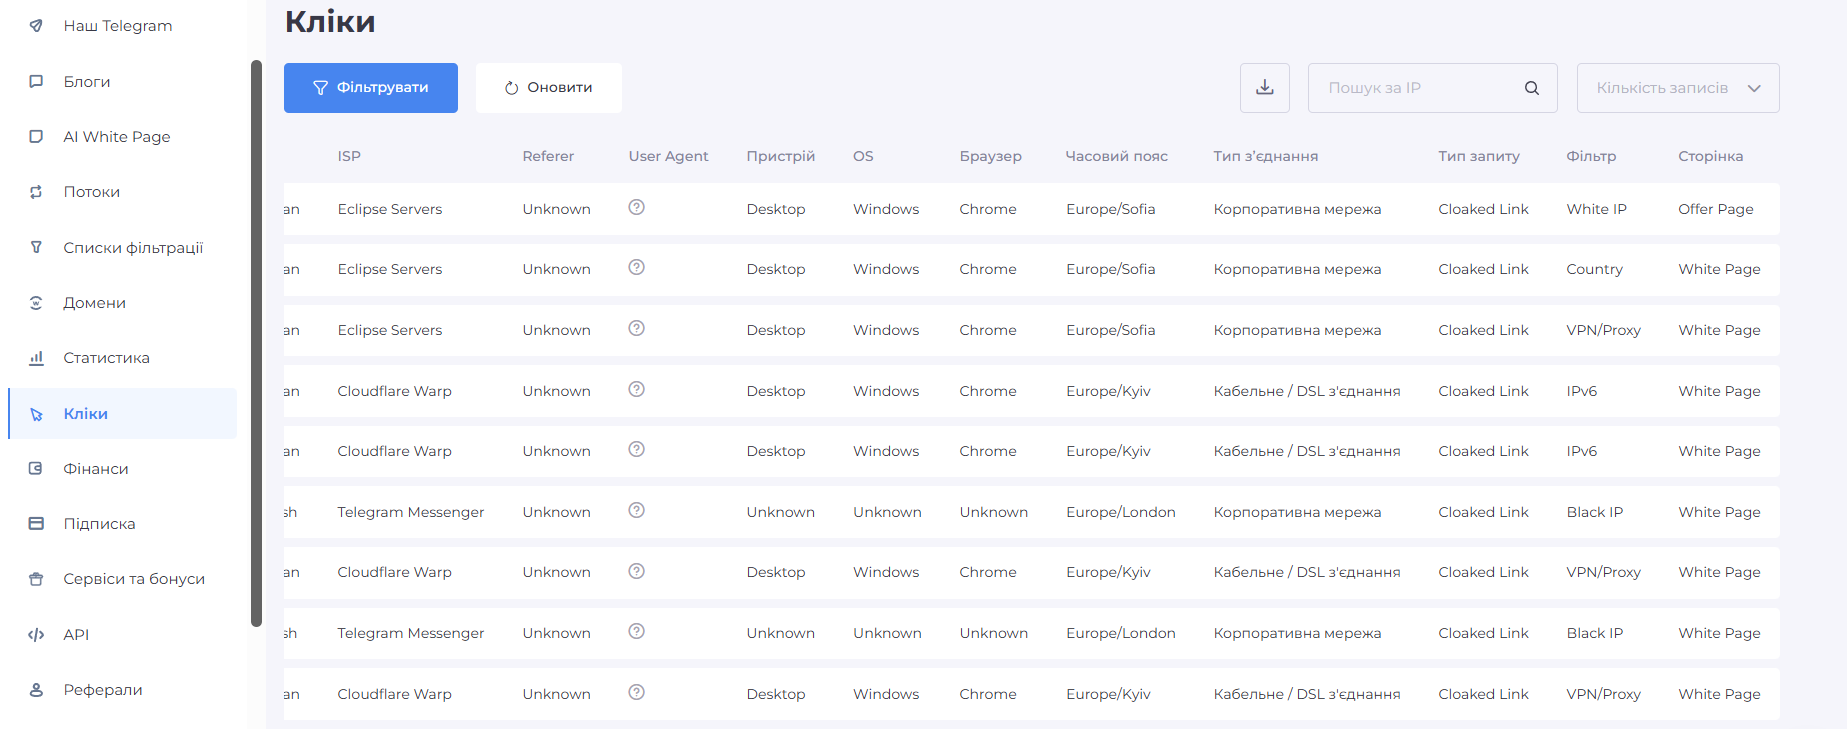This screenshot has width=1847, height=729.
Task: Click the Статистика bar chart icon
Action: tap(36, 358)
